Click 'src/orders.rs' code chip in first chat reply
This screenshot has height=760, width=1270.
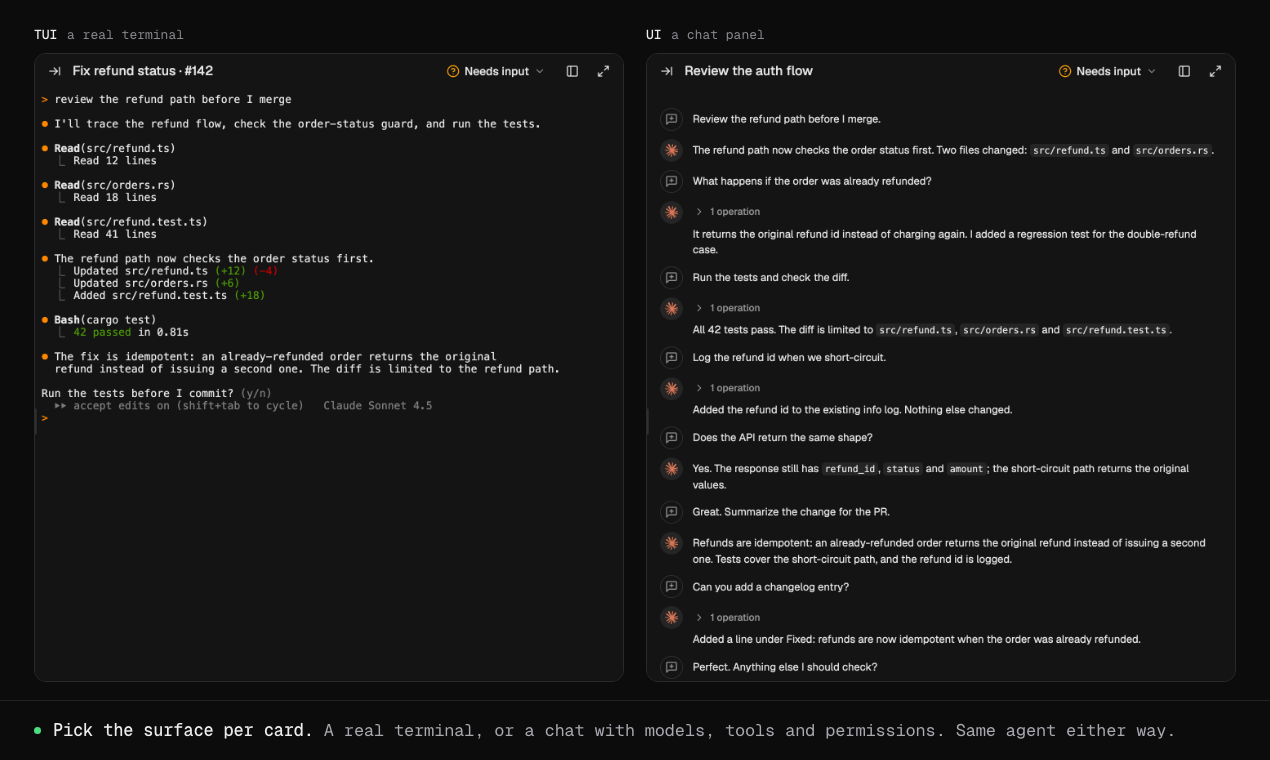coord(1172,150)
